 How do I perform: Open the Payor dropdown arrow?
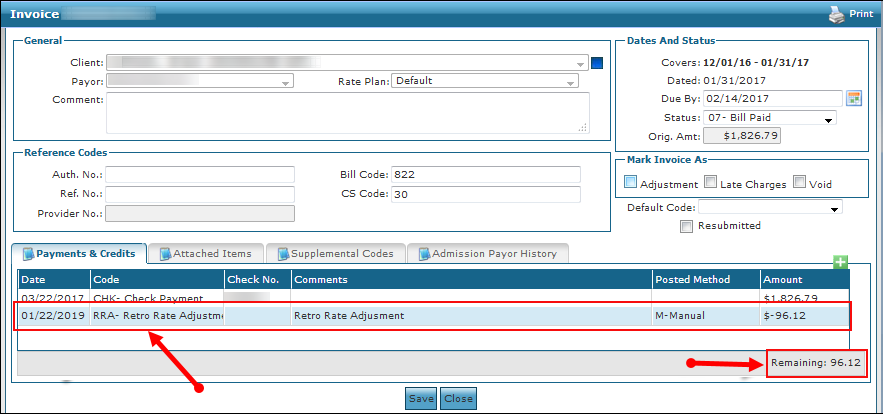[286, 82]
